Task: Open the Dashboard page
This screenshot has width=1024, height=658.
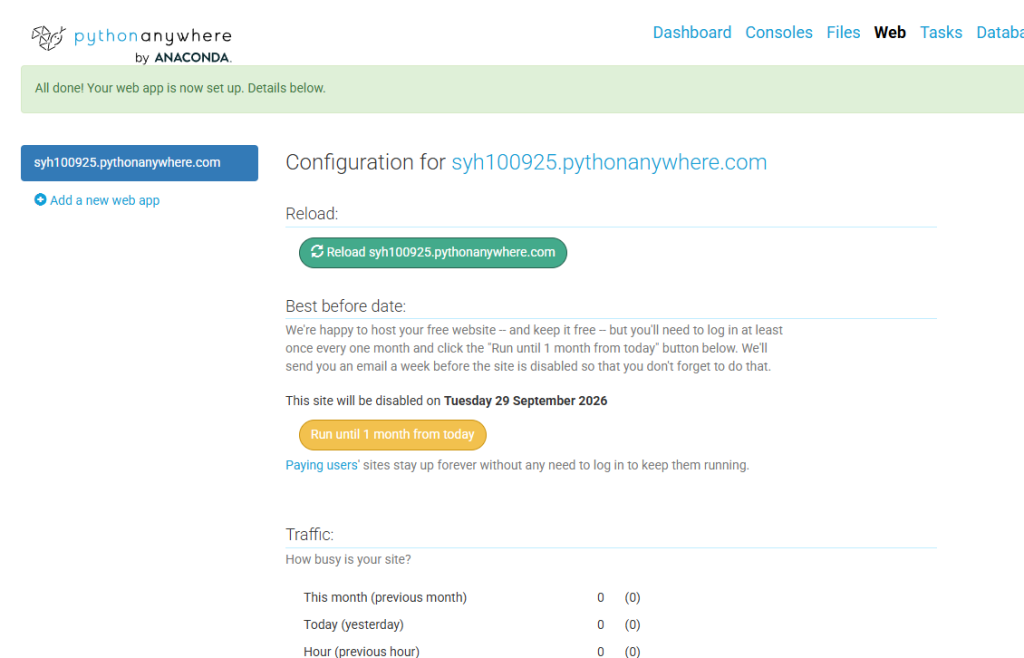Action: tap(692, 33)
